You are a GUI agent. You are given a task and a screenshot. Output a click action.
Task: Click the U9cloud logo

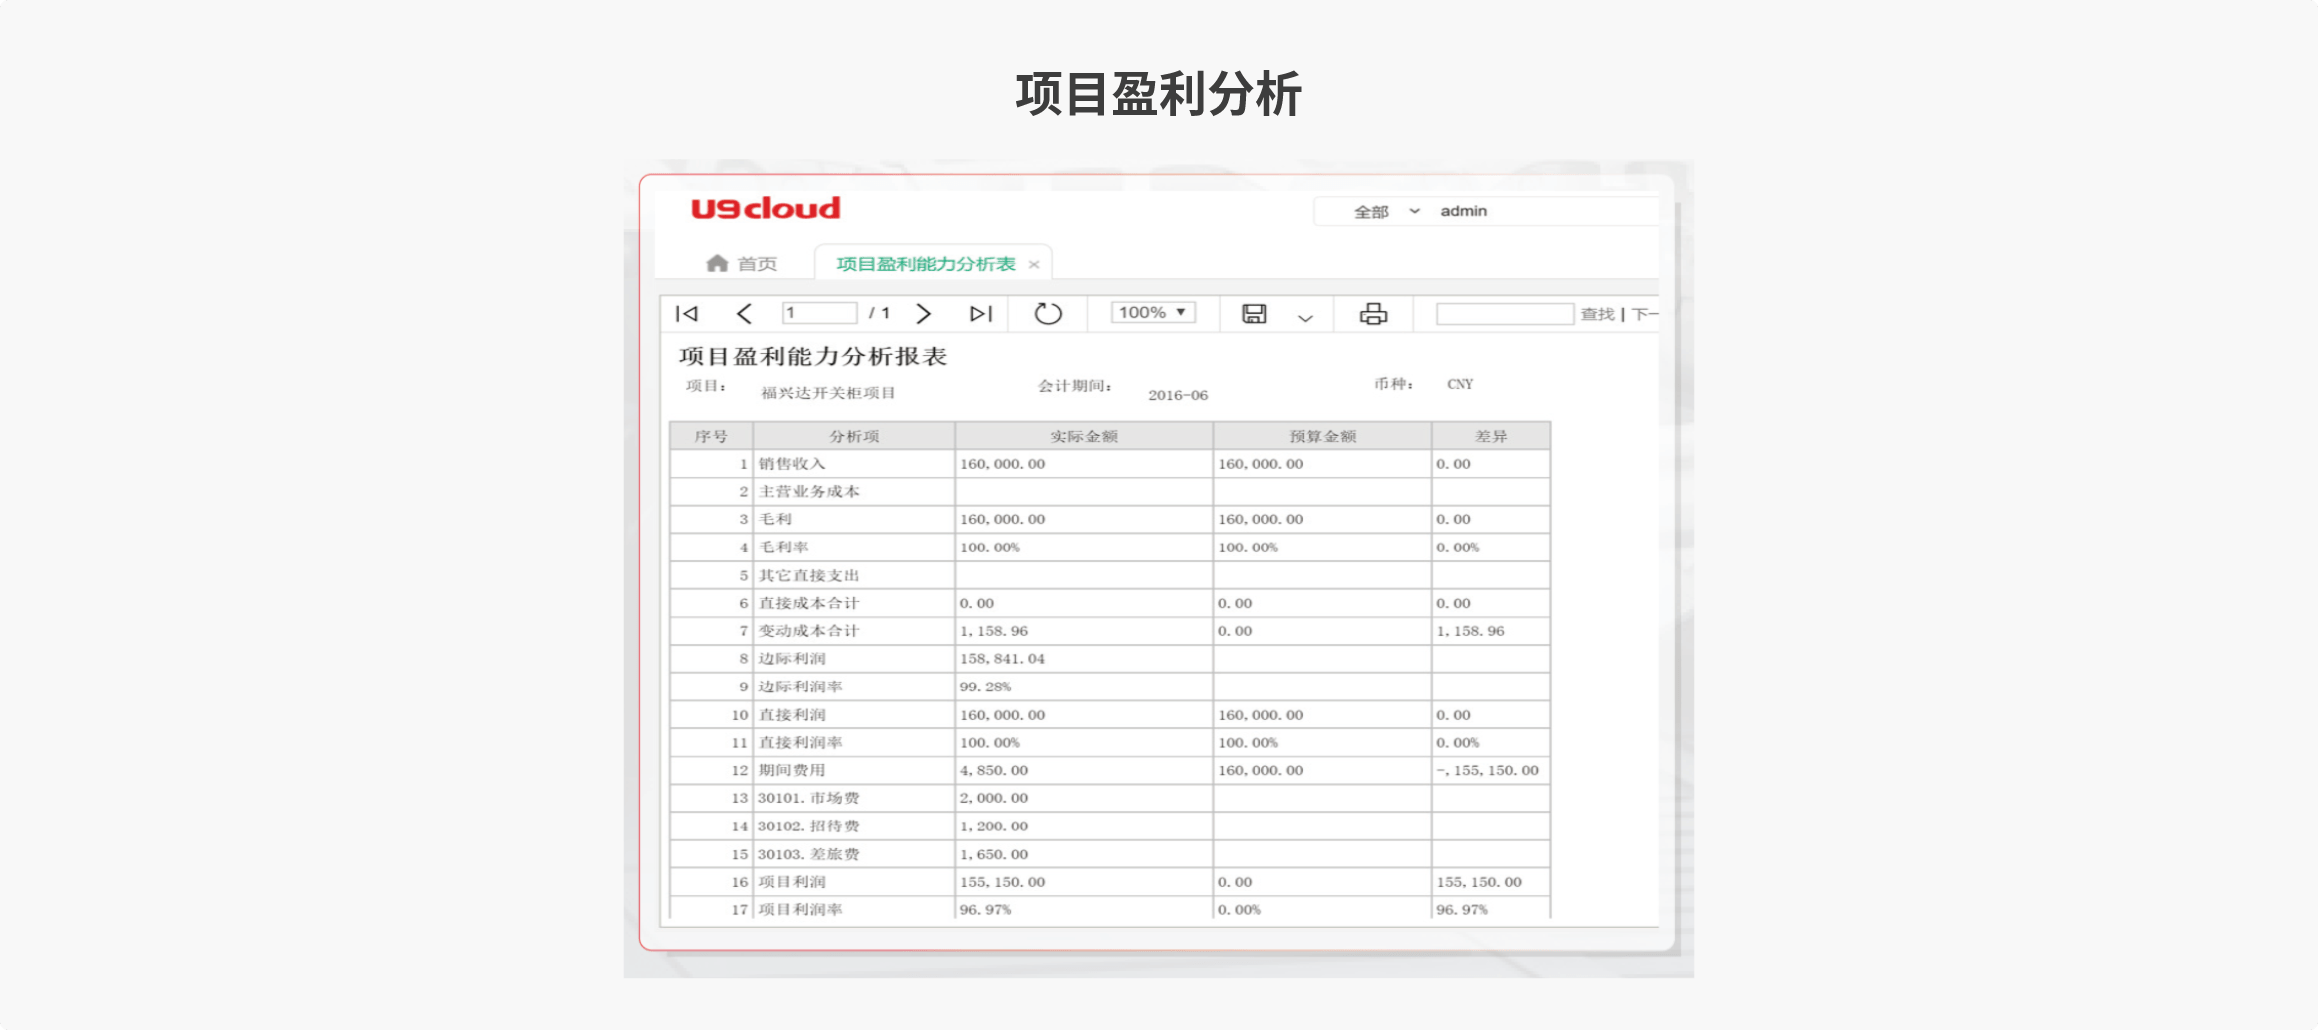coord(766,208)
